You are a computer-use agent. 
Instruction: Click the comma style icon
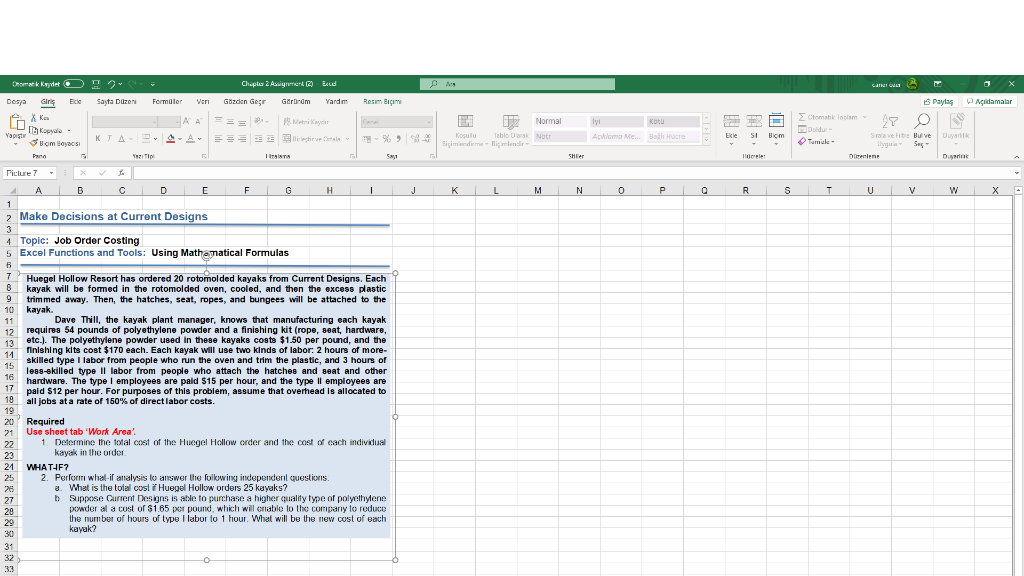(x=398, y=138)
